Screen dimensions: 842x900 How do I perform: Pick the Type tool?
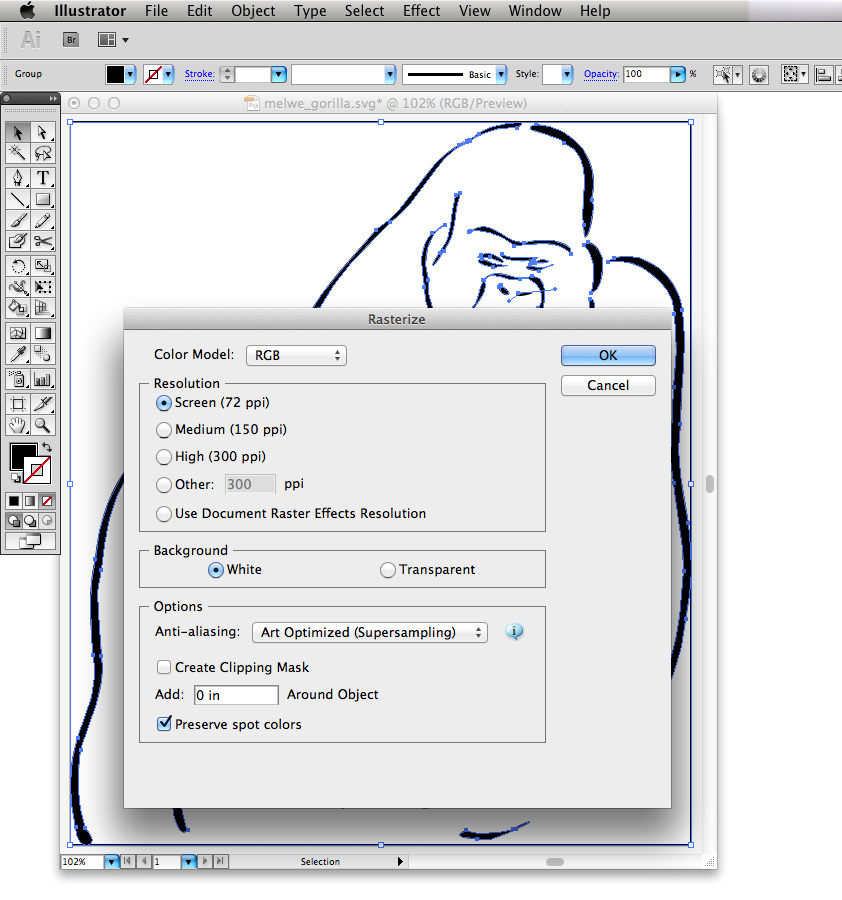[42, 177]
